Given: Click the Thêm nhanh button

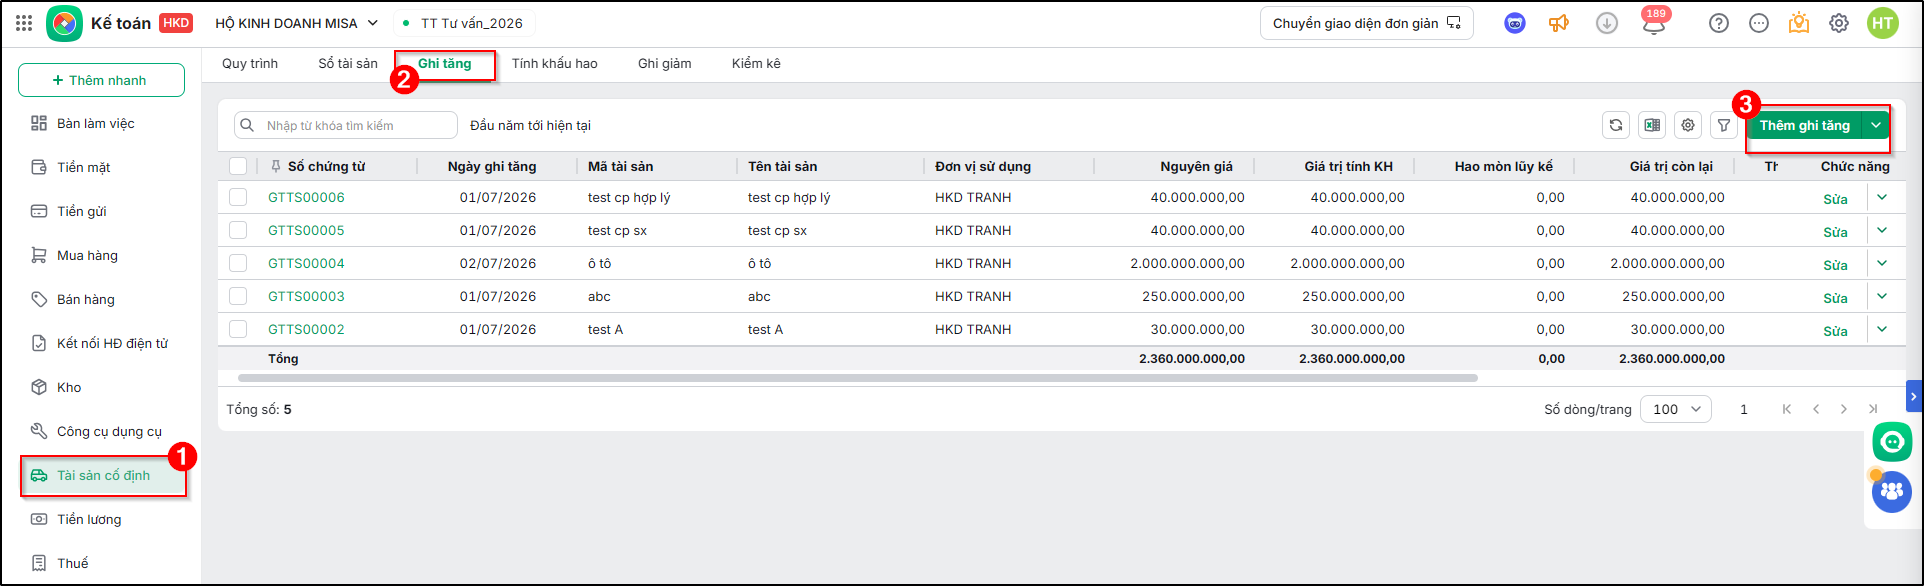Looking at the screenshot, I should pyautogui.click(x=101, y=80).
